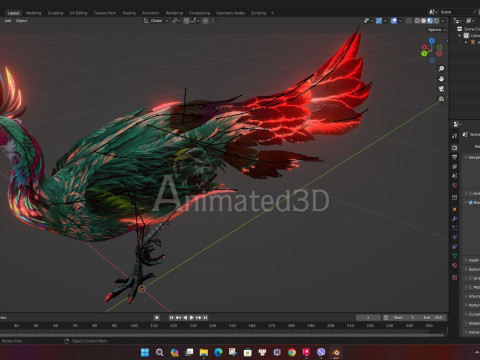Toggle the Bloom checkbox in render properties

pos(471,202)
